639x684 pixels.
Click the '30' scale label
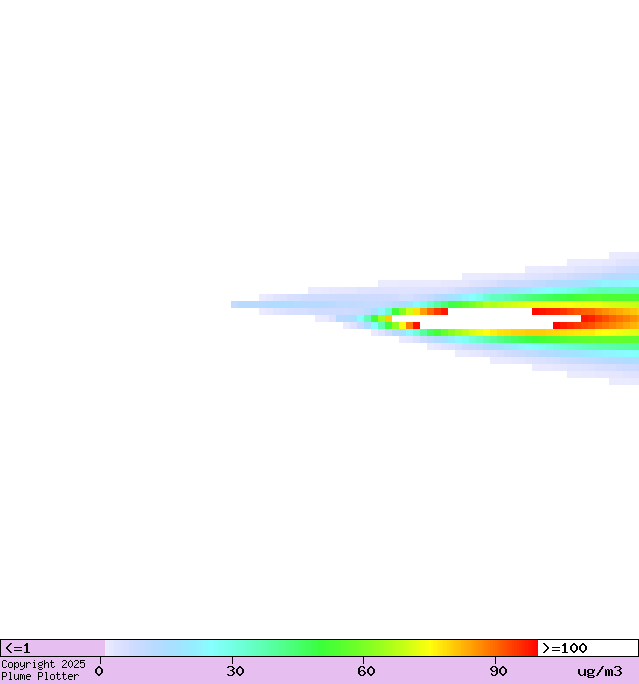tap(235, 671)
